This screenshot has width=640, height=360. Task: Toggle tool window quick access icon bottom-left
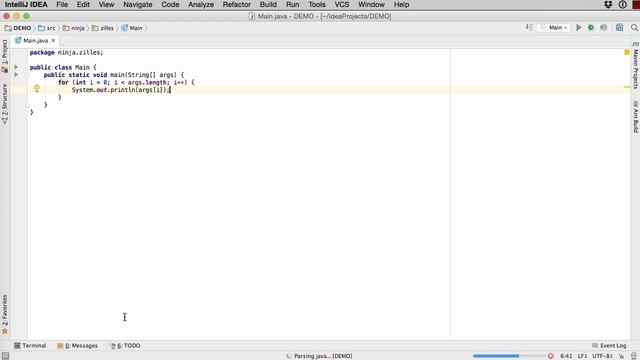point(5,356)
